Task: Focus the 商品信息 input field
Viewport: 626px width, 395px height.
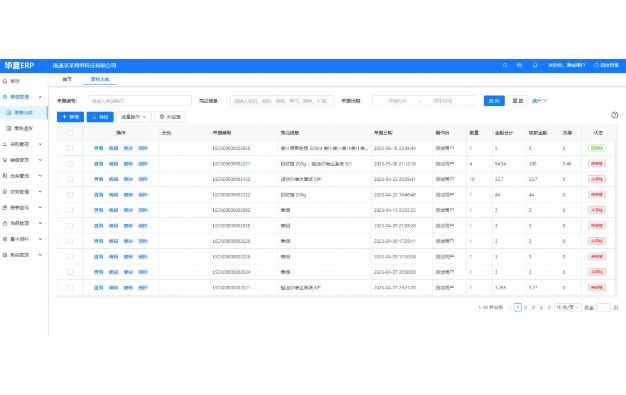Action: 282,101
